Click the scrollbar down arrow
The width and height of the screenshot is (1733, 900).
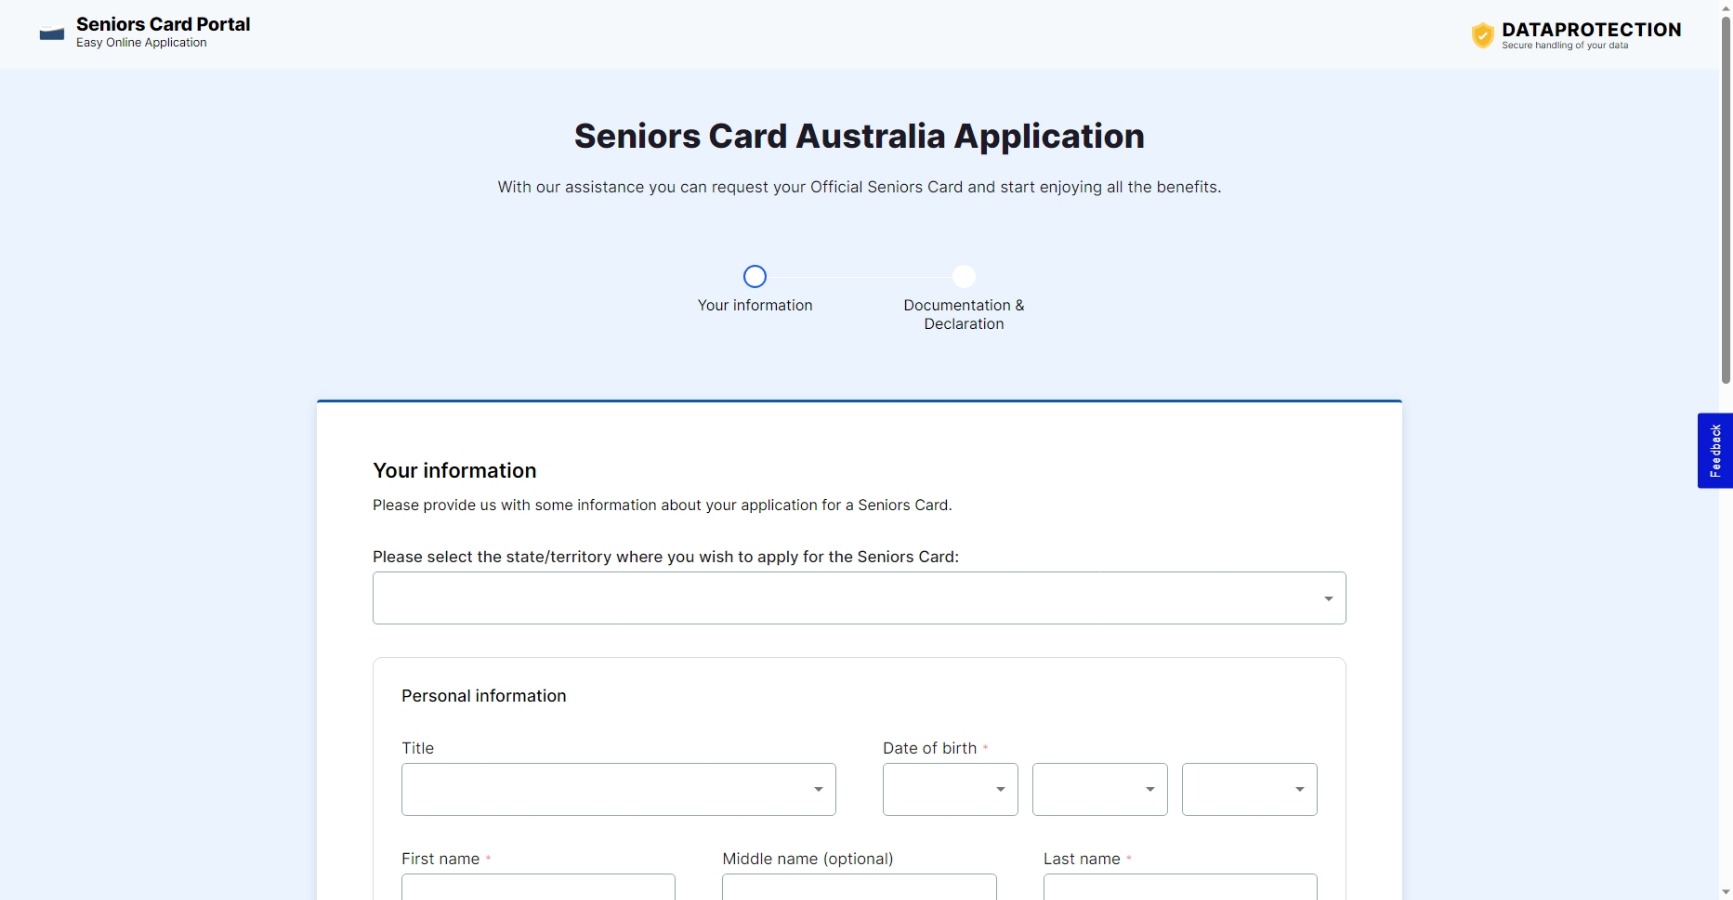[1725, 892]
